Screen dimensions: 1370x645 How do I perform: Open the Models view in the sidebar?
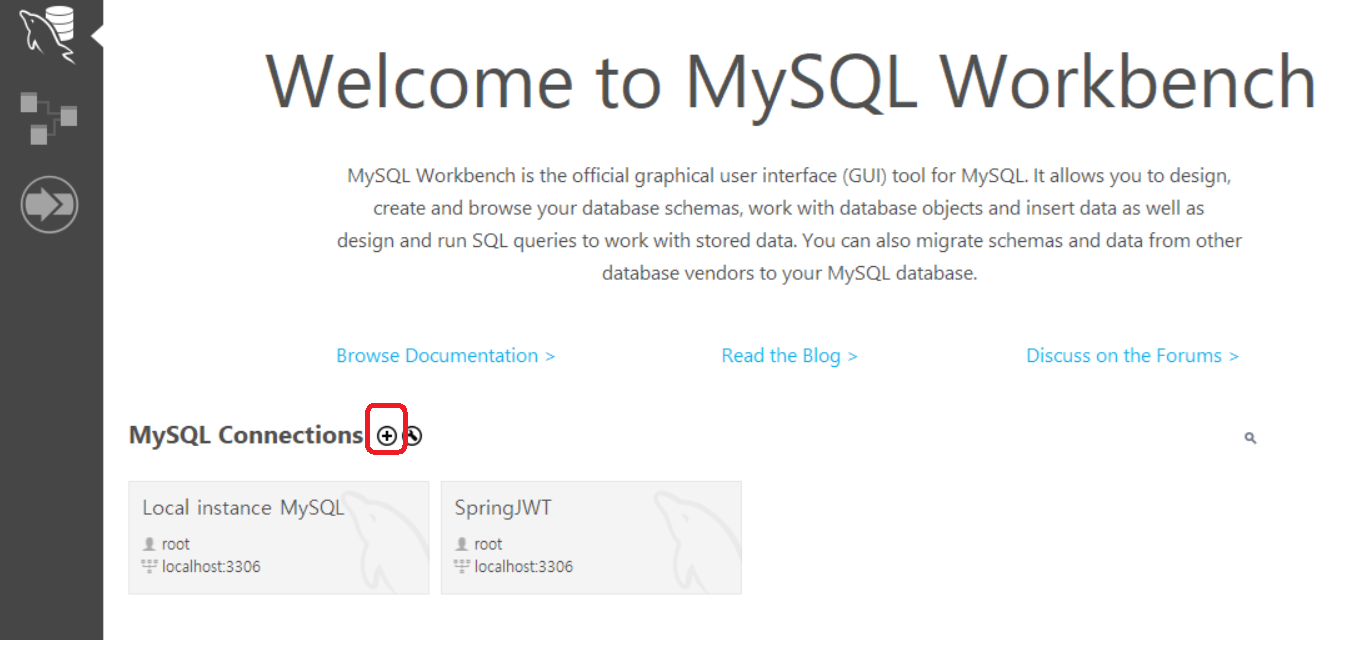[49, 118]
